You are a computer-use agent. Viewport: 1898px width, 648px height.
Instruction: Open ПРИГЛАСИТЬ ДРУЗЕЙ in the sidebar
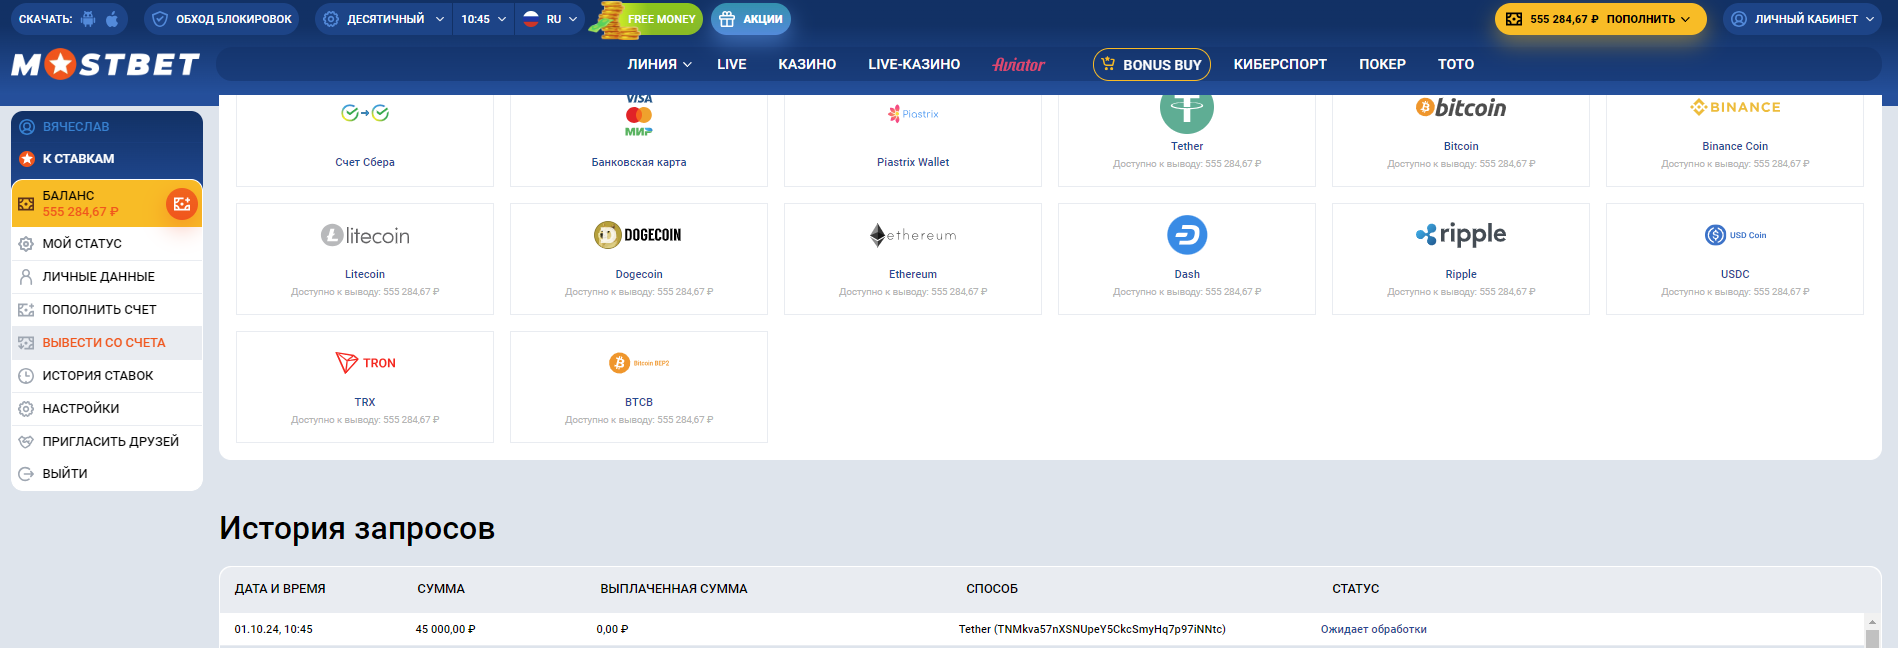pyautogui.click(x=107, y=442)
